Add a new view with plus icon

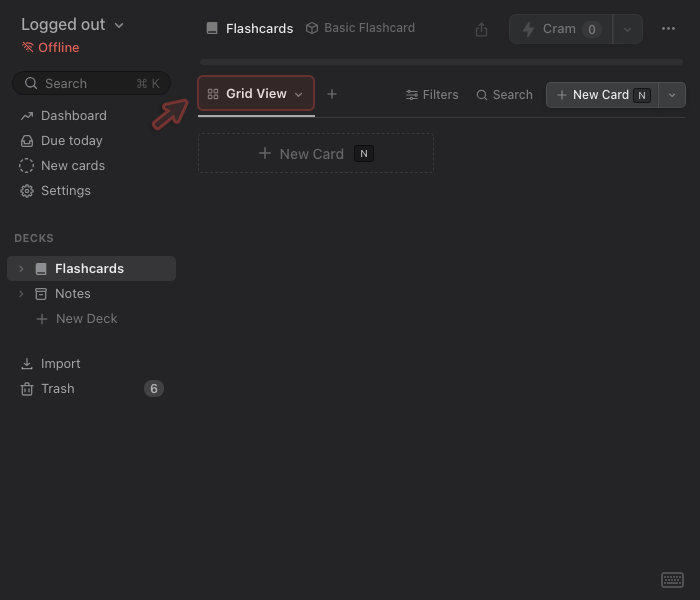coord(332,94)
